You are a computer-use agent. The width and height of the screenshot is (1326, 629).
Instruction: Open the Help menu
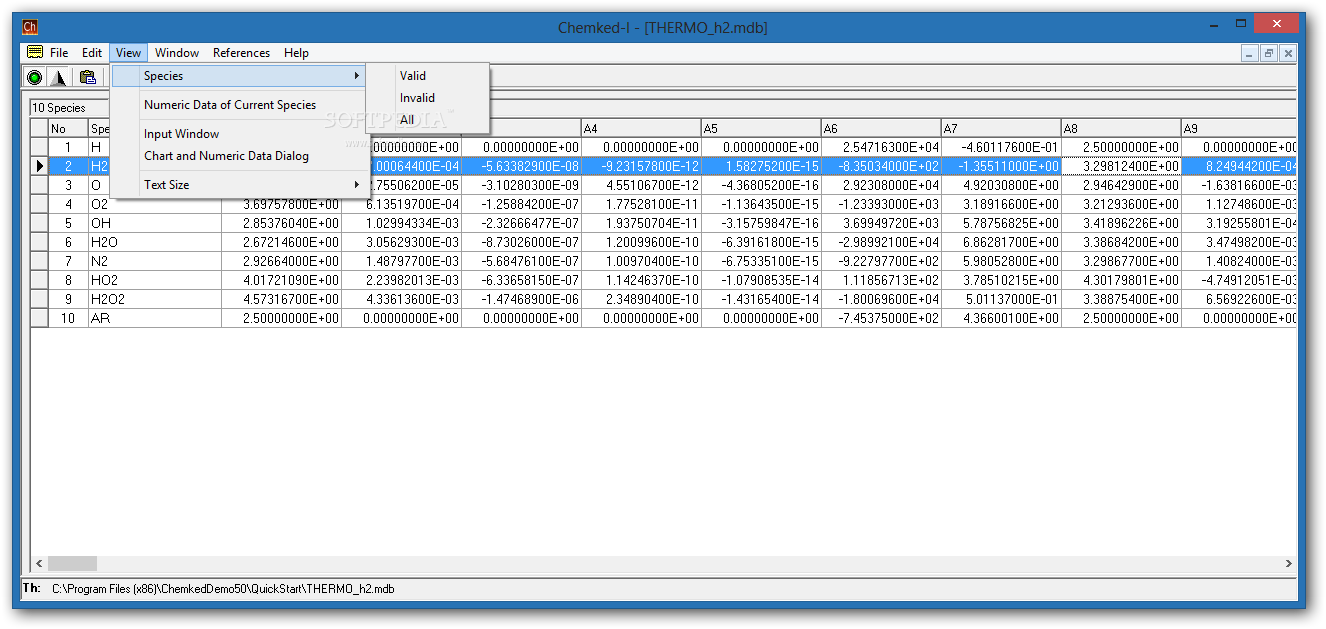coord(296,53)
